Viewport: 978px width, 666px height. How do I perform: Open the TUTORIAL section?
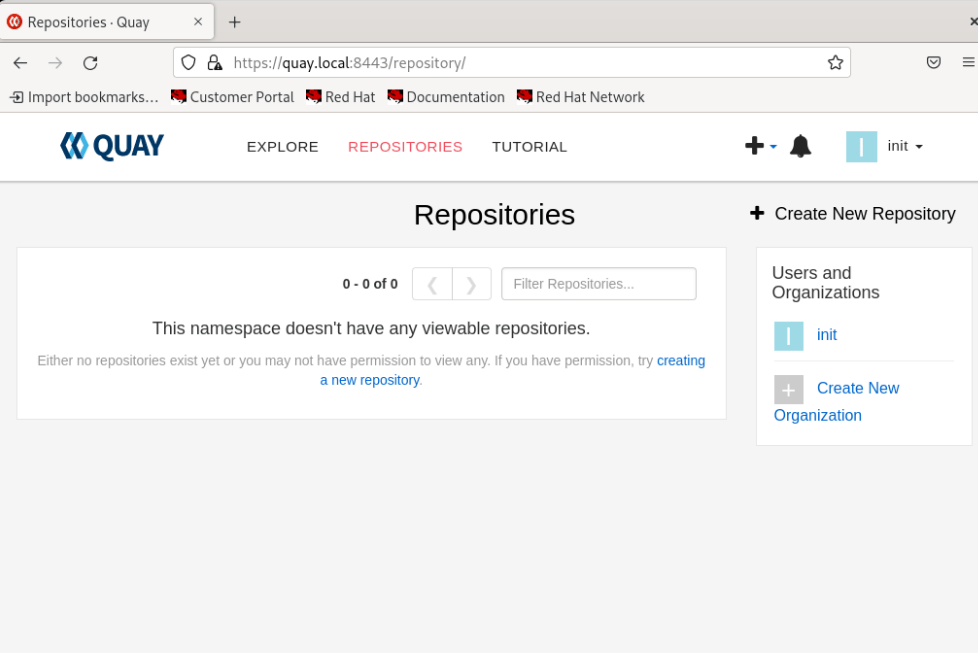tap(529, 146)
